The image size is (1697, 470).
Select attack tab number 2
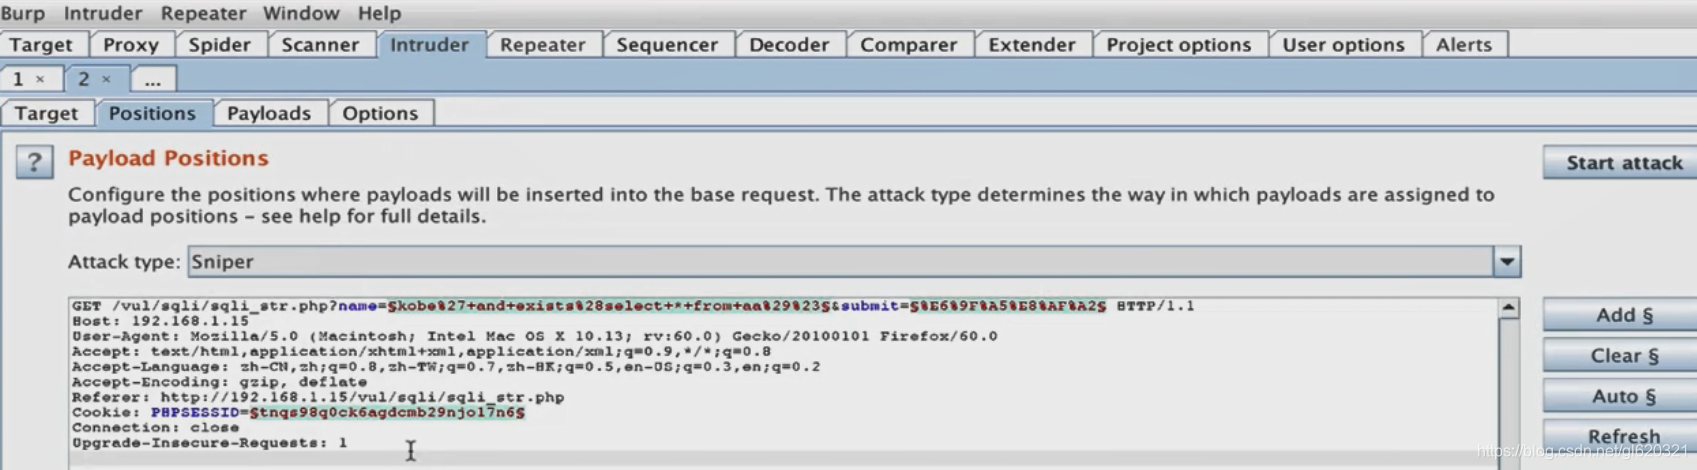coord(84,79)
